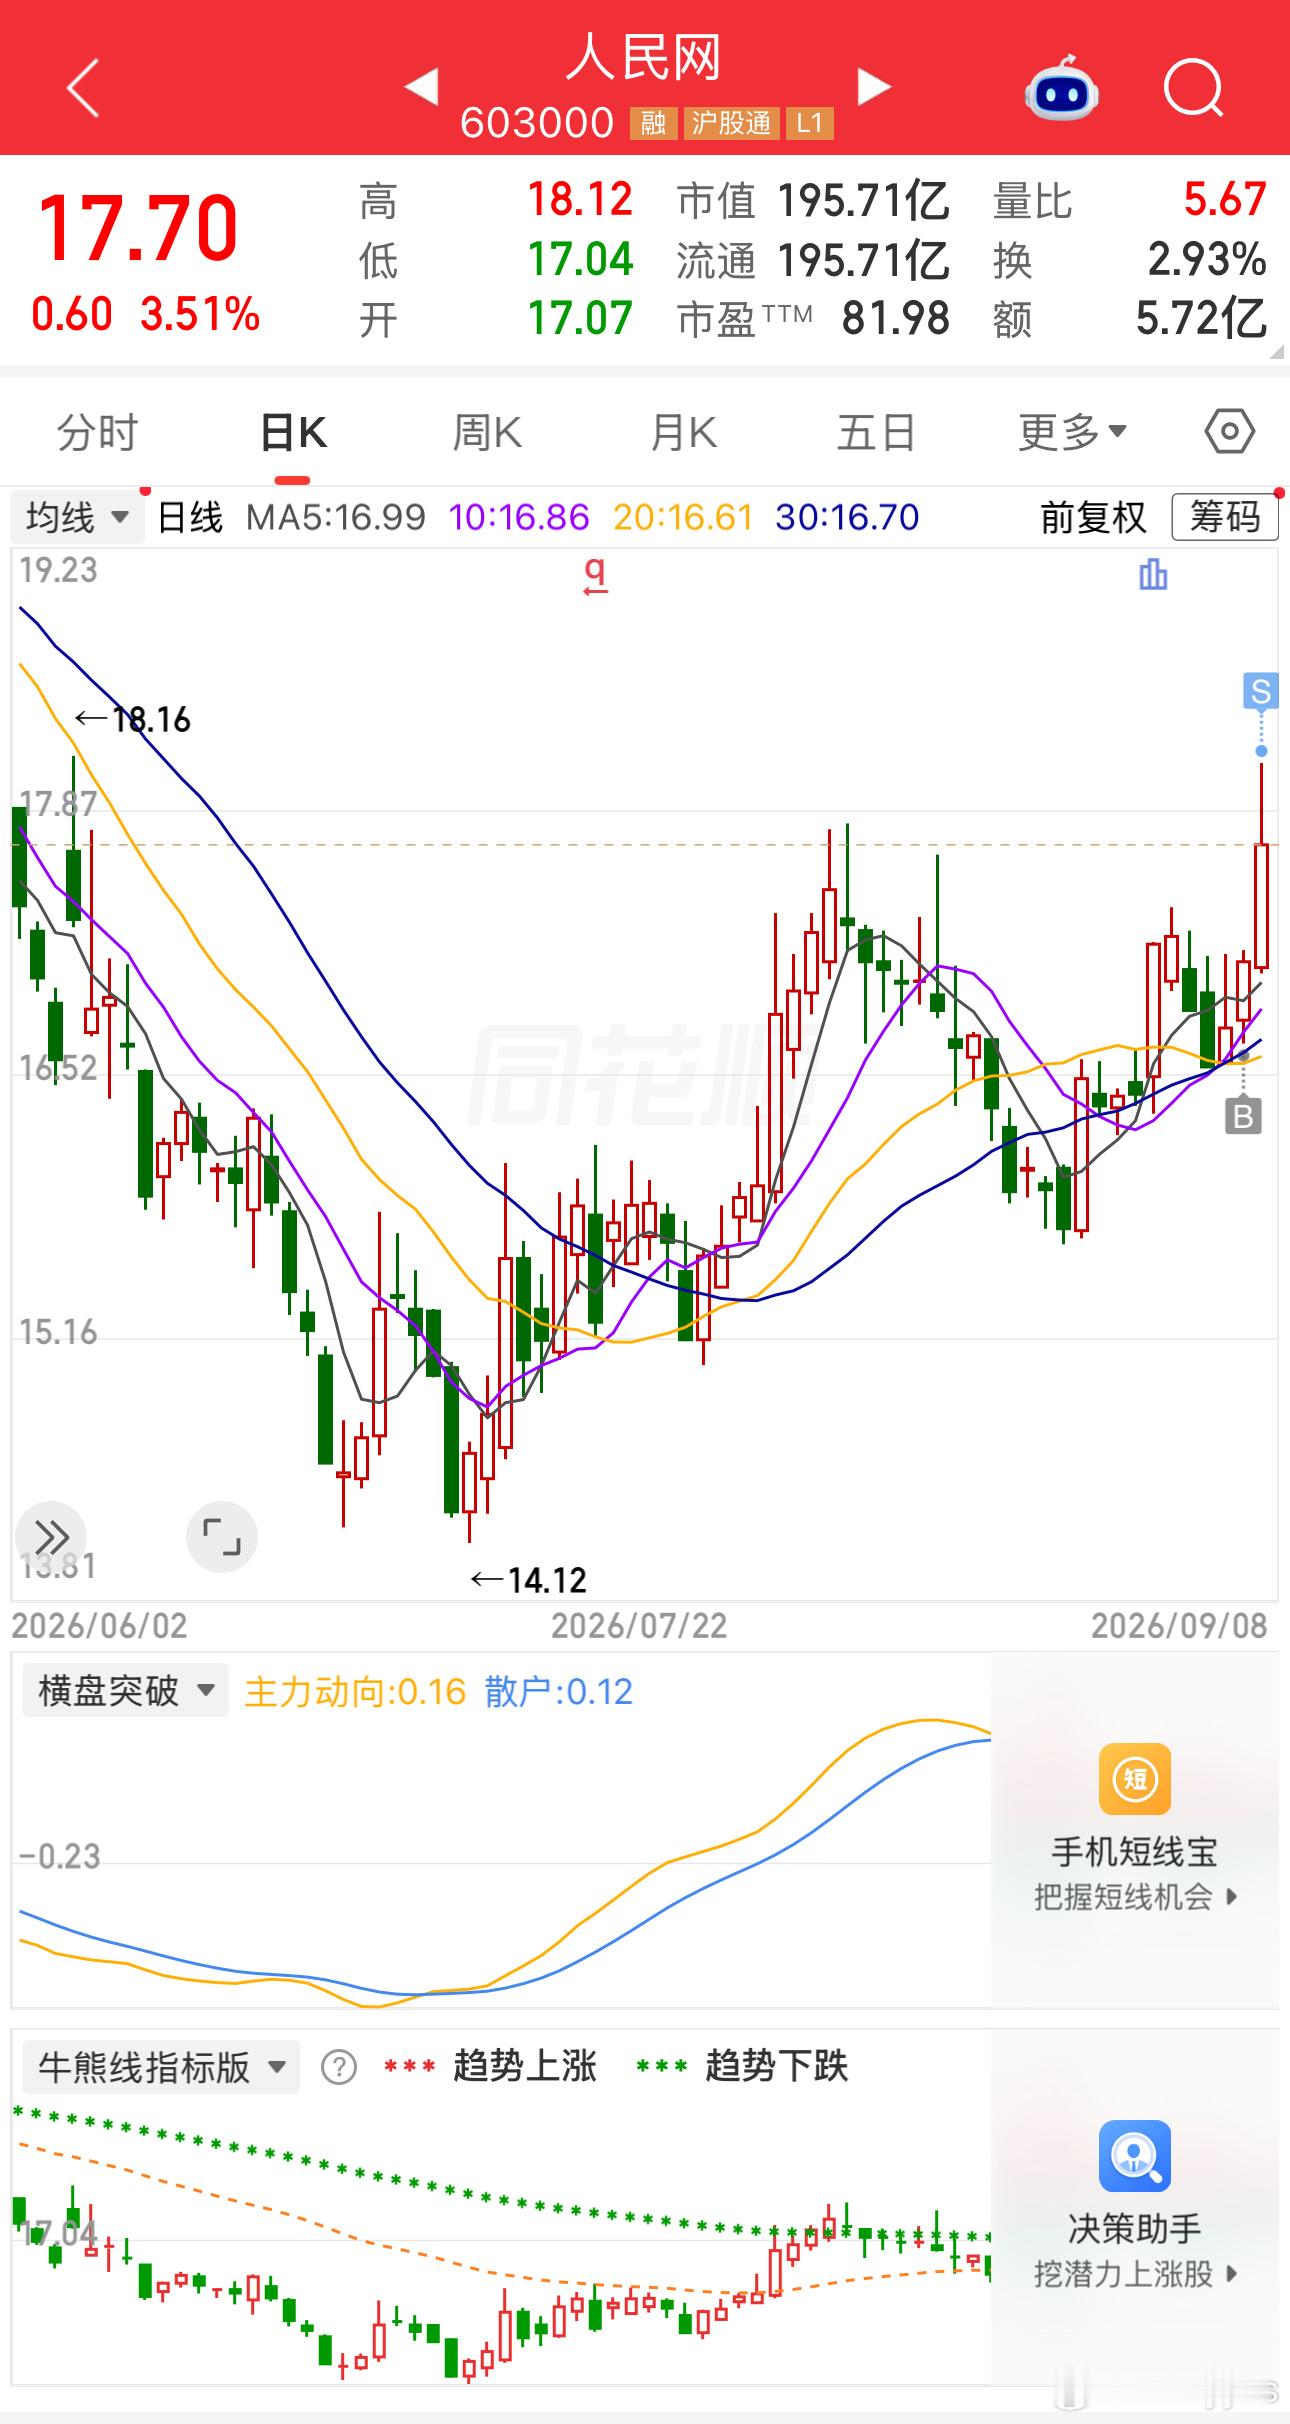Tap the turnover amount 5.72亿
This screenshot has width=1290, height=2424.
[1202, 319]
